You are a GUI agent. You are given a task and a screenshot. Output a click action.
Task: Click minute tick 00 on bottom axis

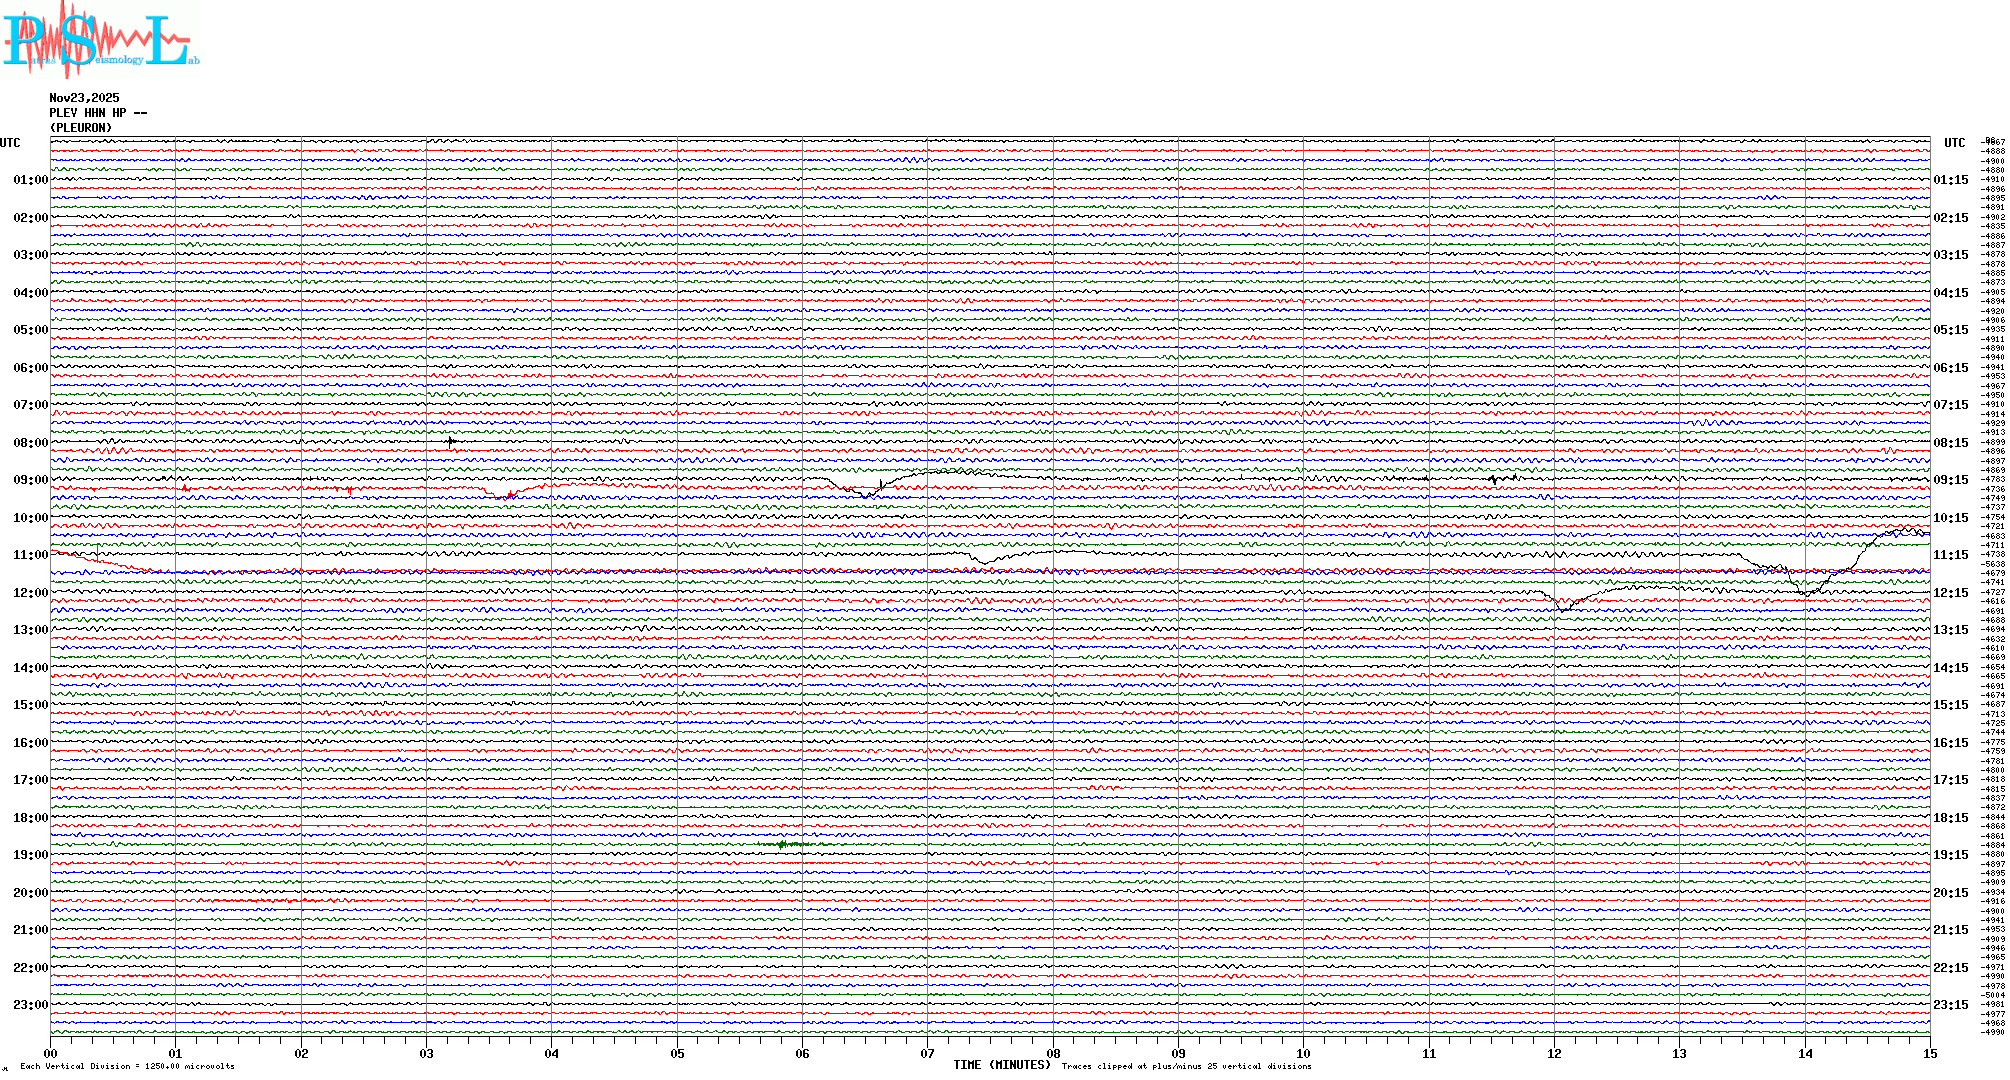(x=51, y=1054)
